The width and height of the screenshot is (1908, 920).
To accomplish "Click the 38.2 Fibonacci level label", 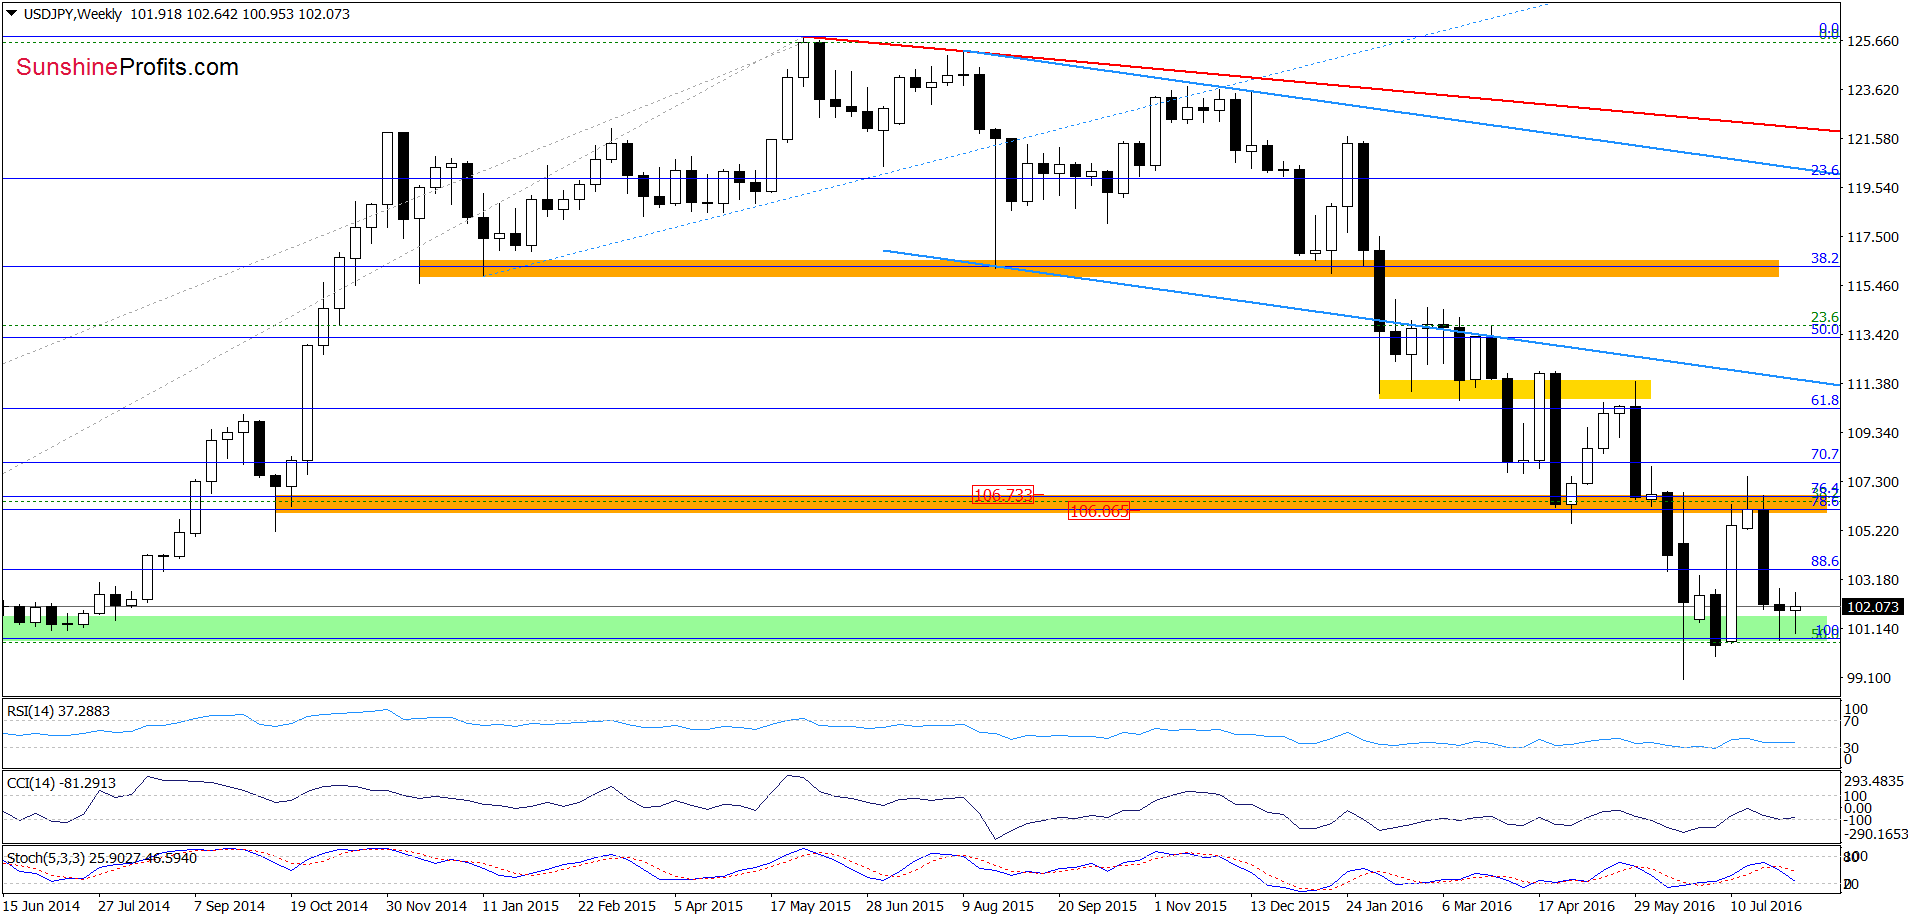I will (x=1824, y=258).
